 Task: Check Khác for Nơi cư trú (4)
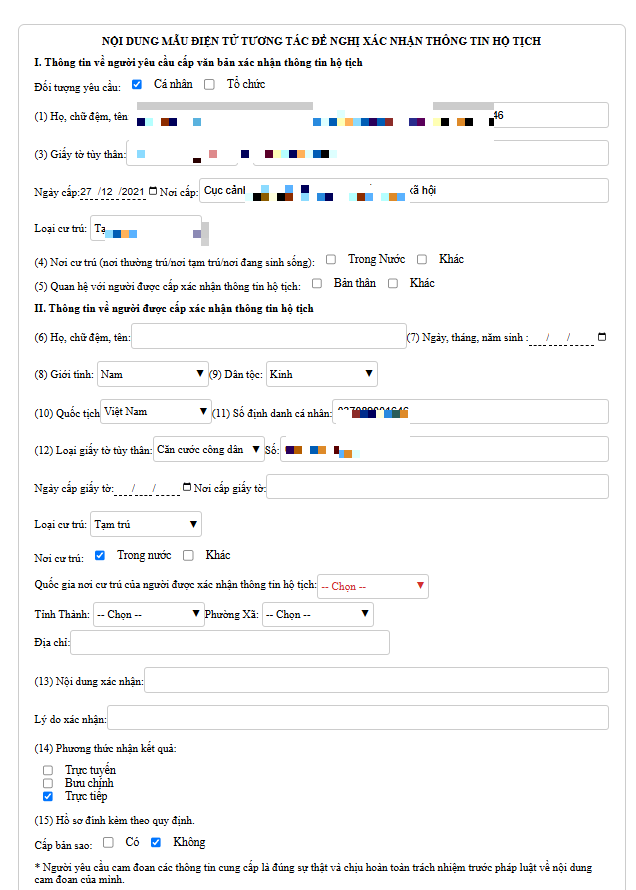[x=422, y=259]
